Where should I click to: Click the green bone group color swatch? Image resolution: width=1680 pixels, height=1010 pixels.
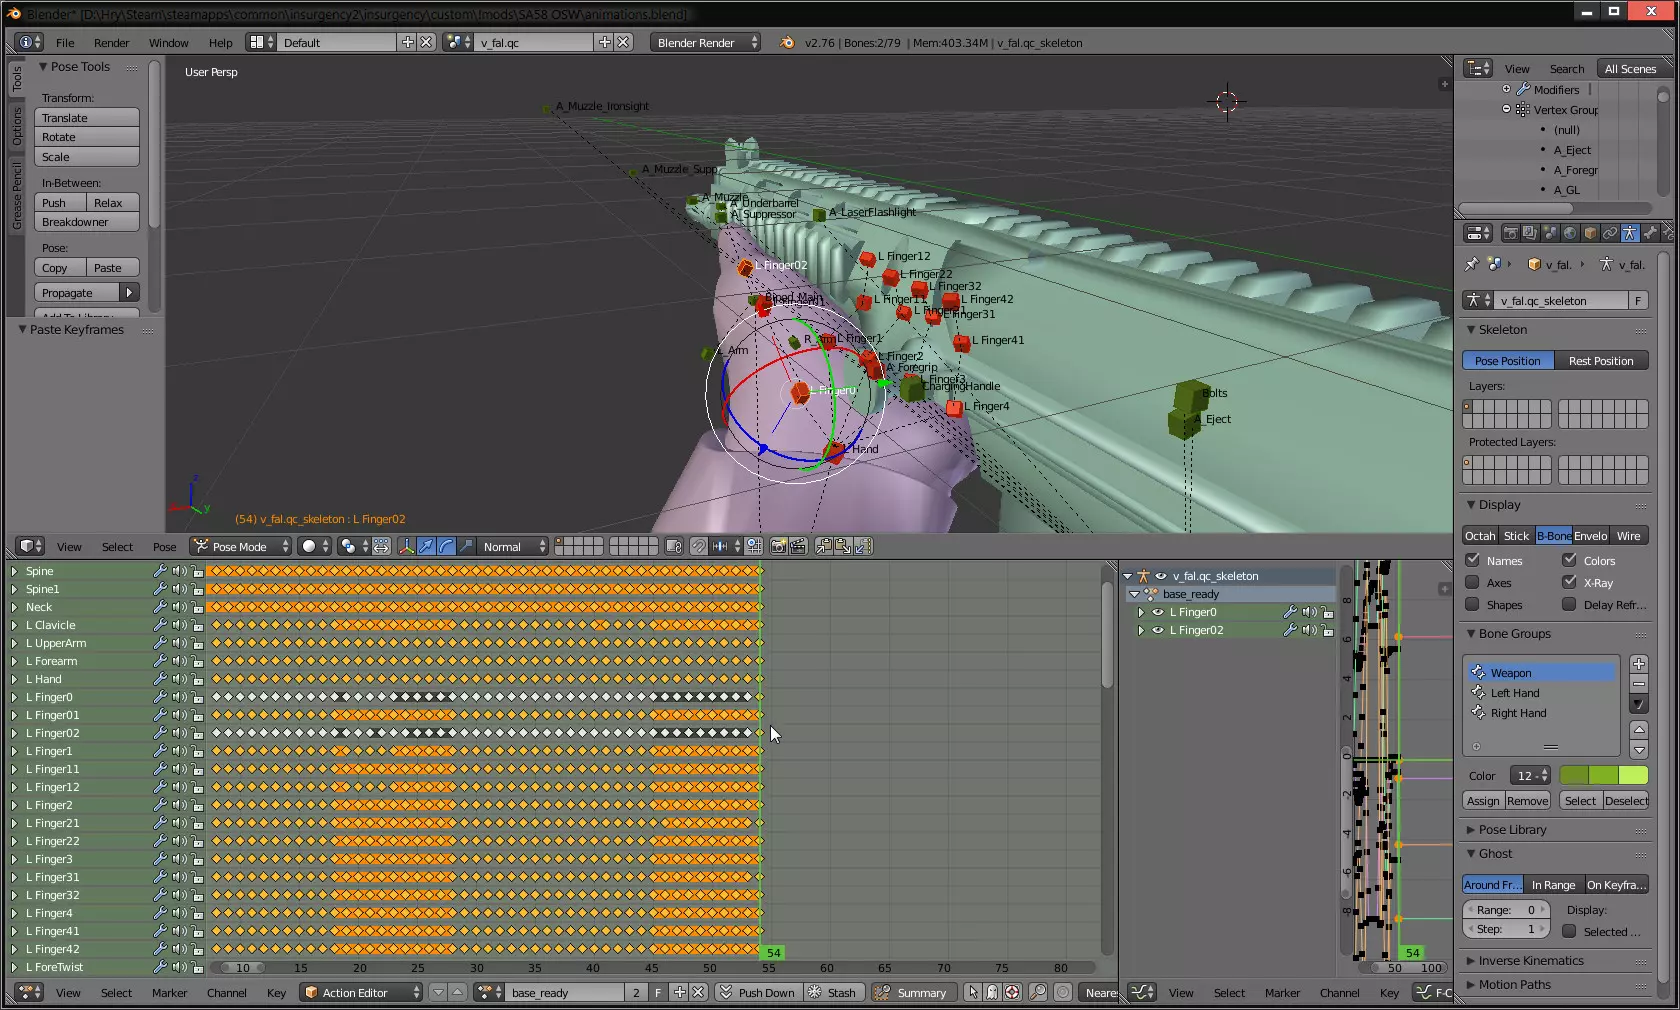click(1603, 776)
